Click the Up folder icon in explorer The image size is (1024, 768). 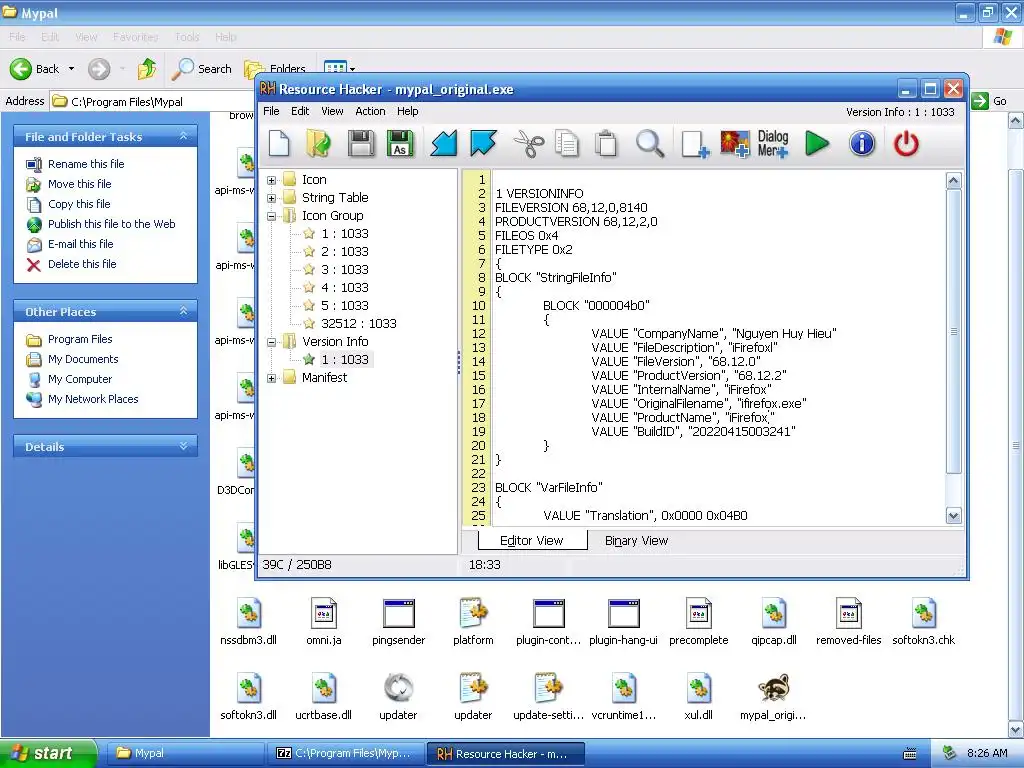147,69
